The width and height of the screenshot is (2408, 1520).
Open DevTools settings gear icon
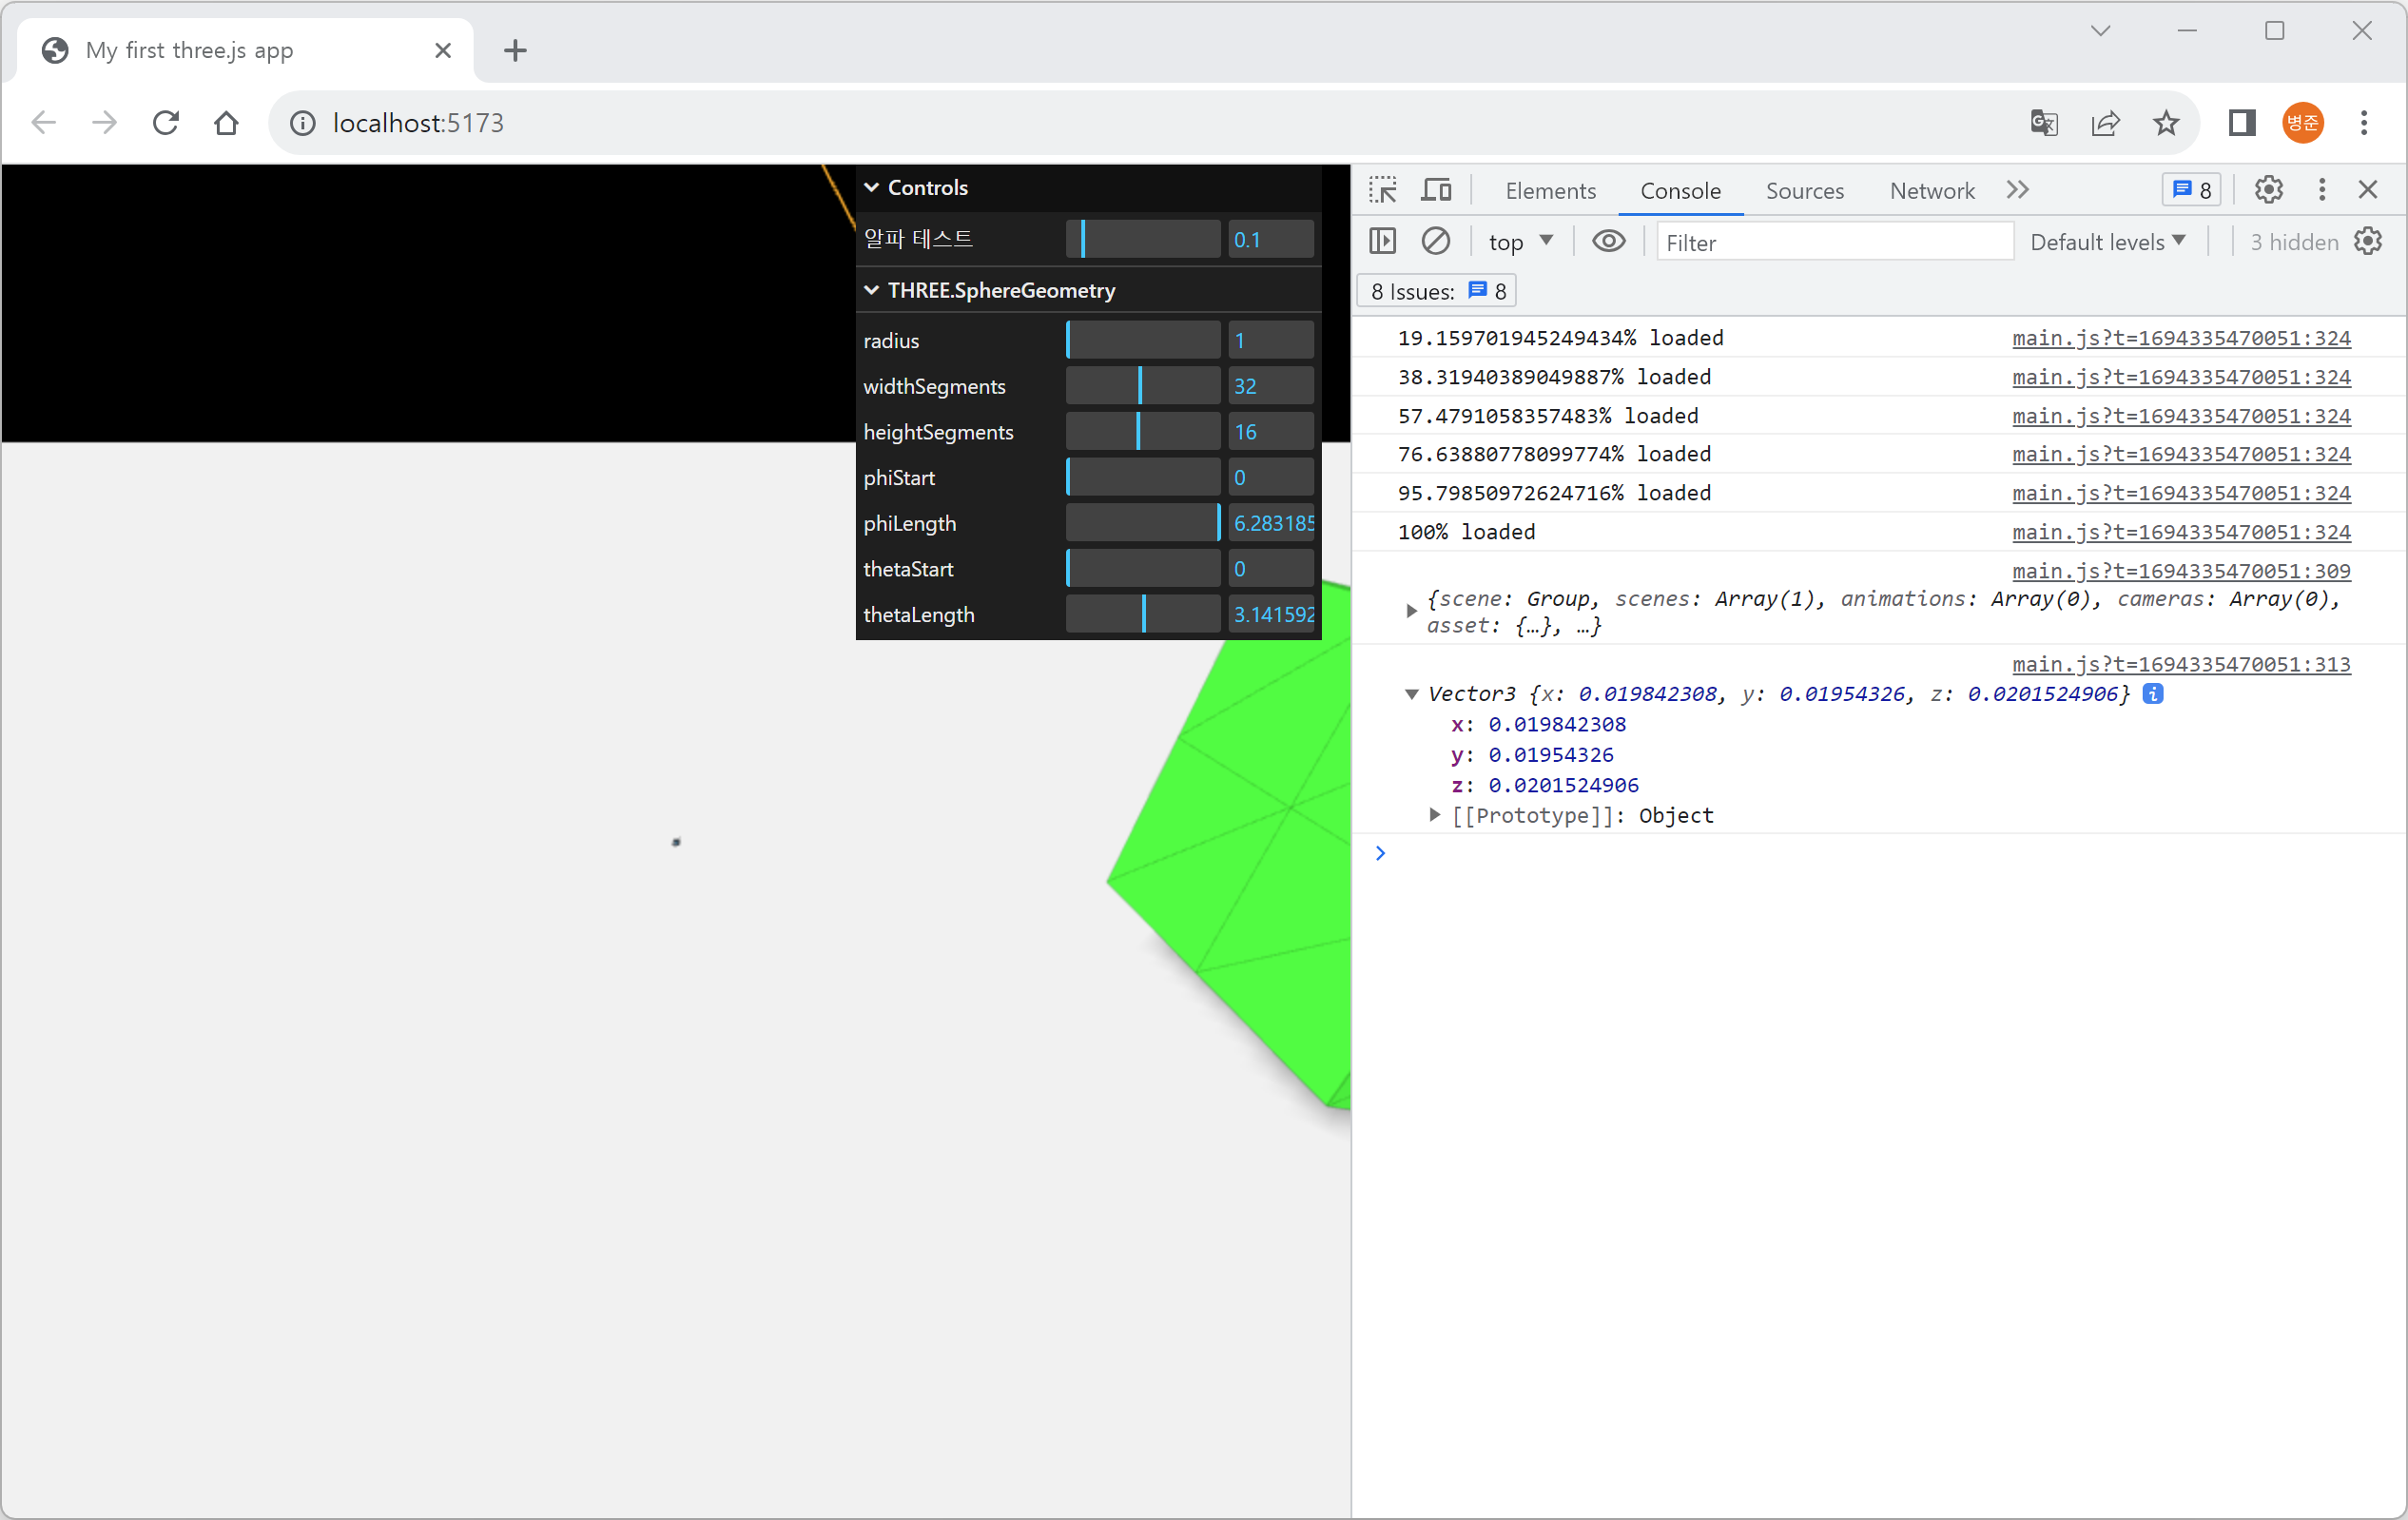point(2268,190)
